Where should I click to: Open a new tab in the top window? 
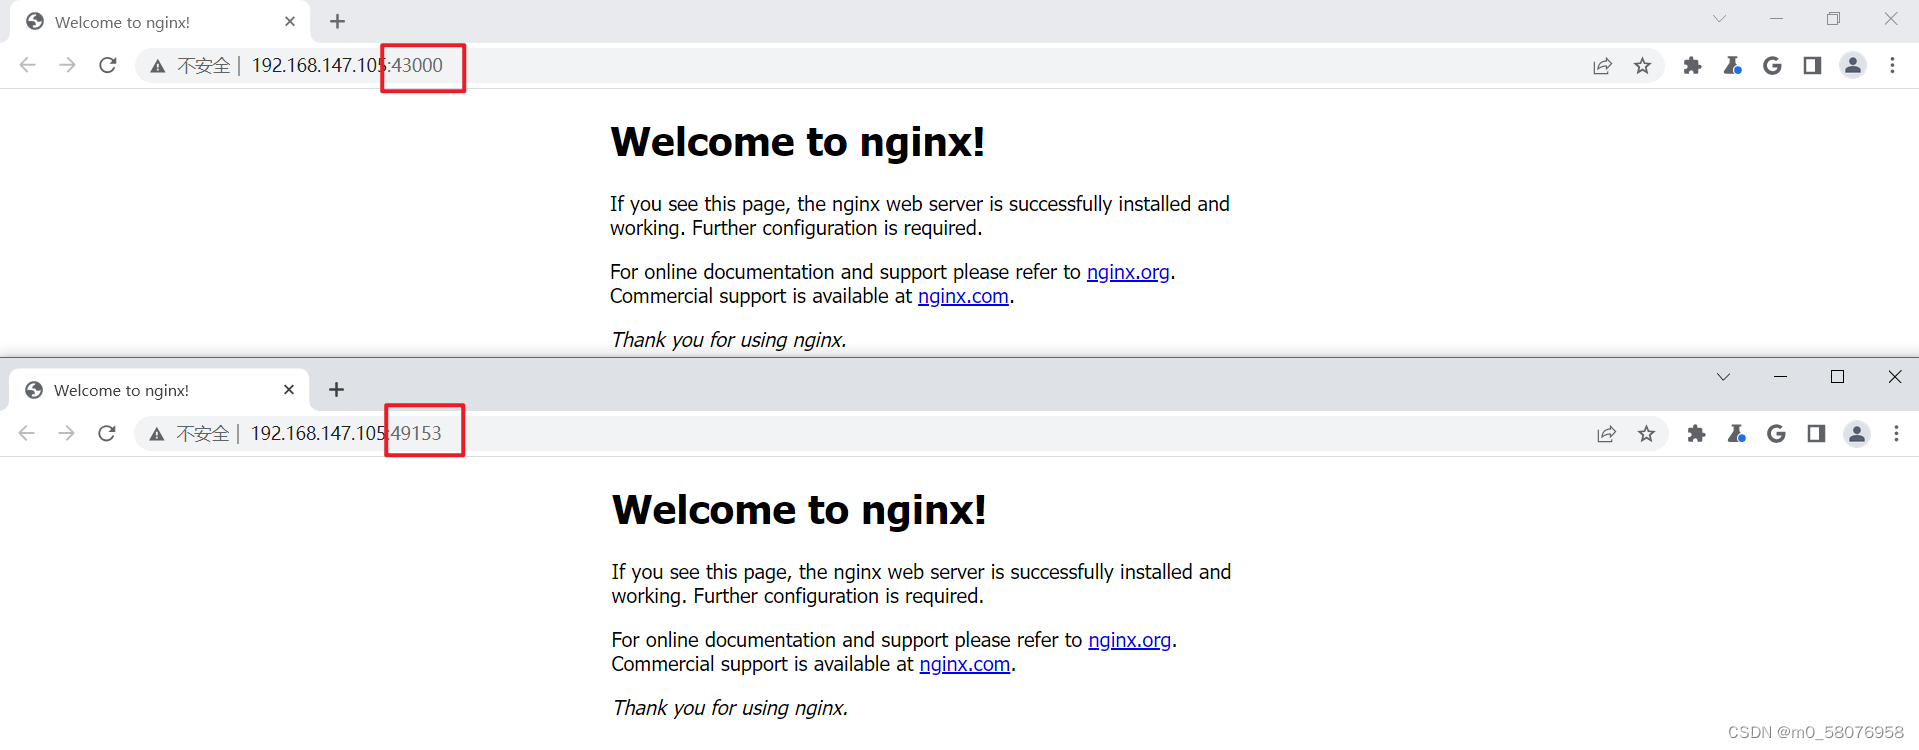(337, 21)
